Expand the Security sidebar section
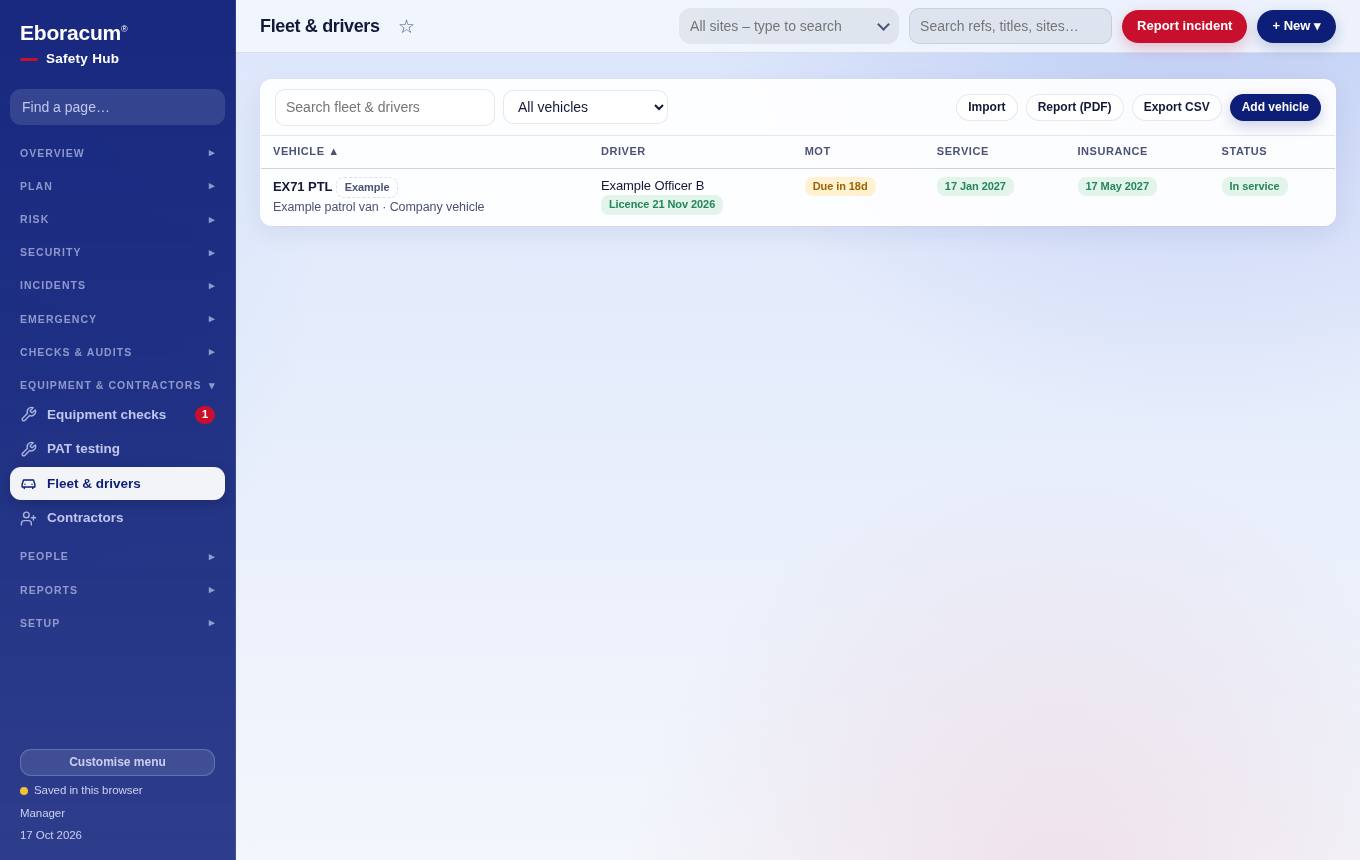Image resolution: width=1360 pixels, height=860 pixels. point(117,252)
